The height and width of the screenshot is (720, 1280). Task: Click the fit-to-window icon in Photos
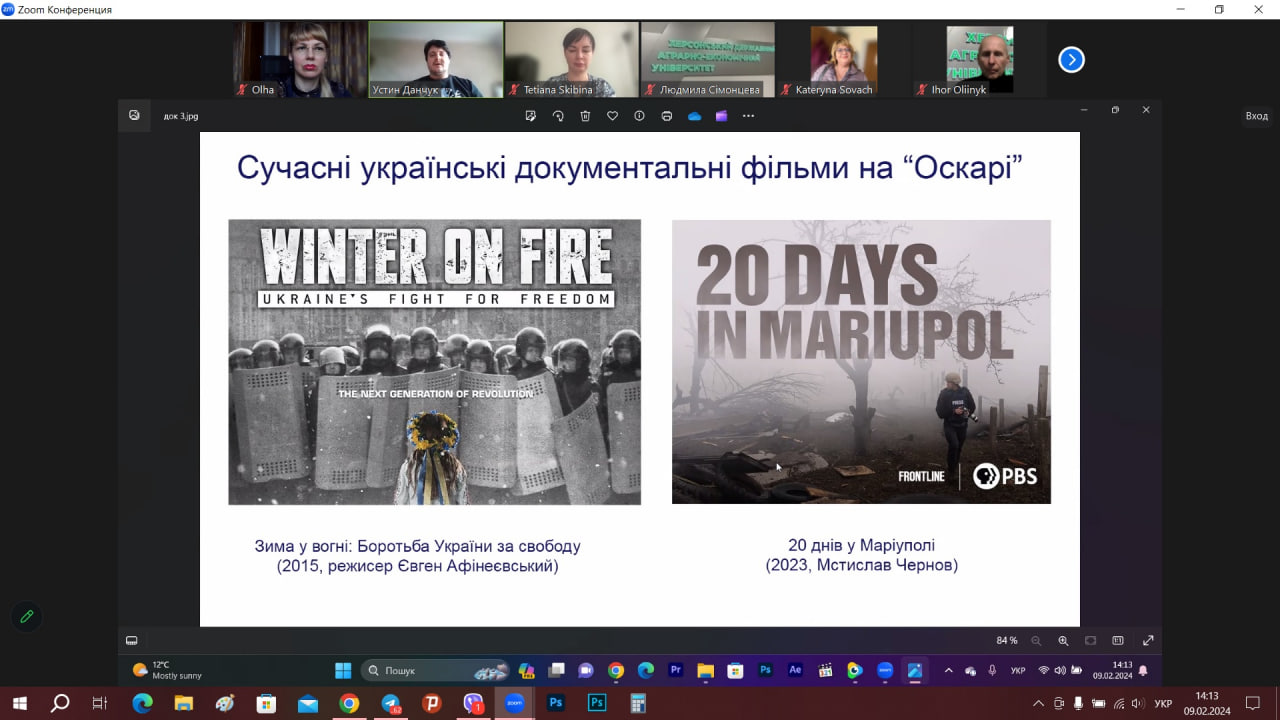[1091, 640]
